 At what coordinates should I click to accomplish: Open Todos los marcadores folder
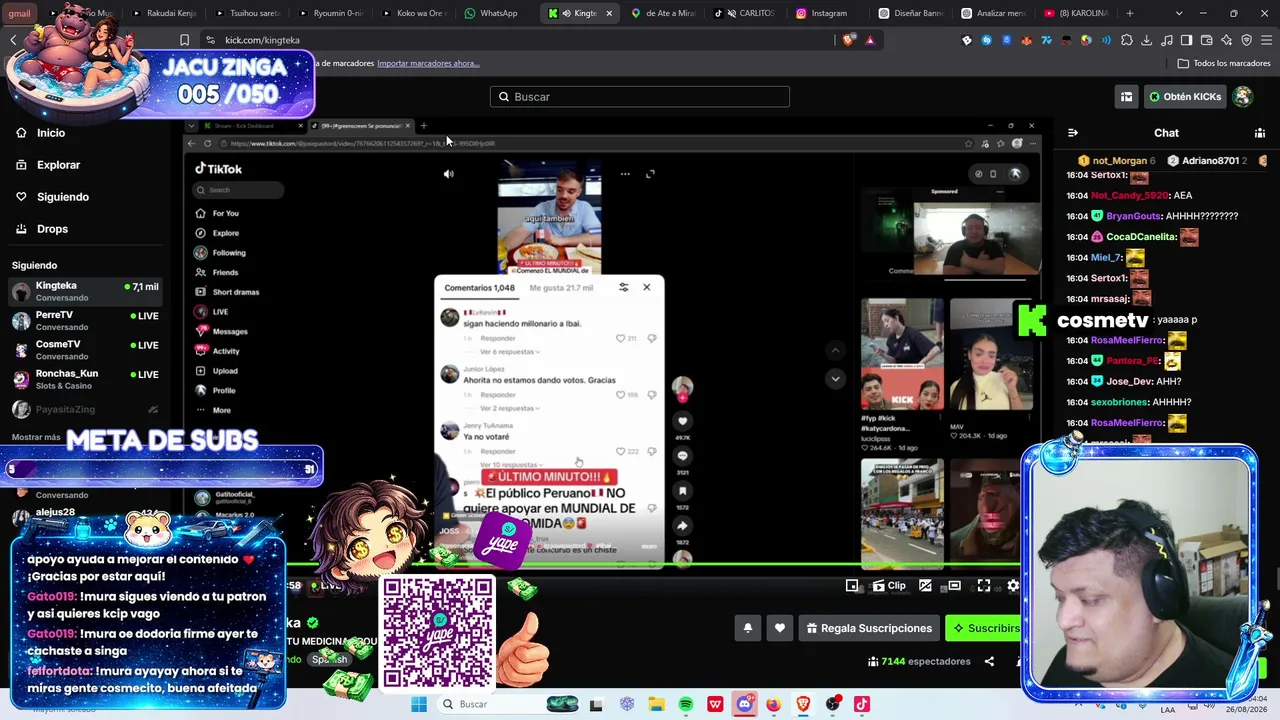pyautogui.click(x=1224, y=63)
